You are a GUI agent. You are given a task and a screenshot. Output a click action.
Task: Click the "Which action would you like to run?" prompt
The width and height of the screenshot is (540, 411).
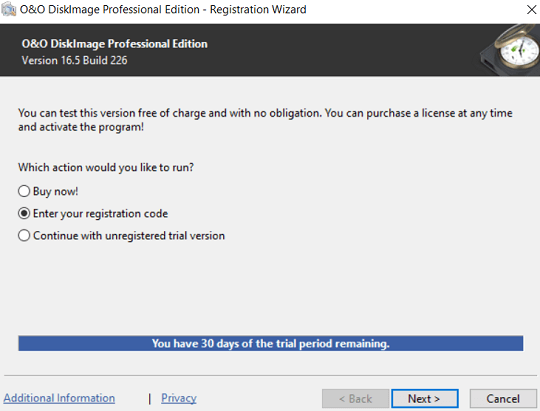(106, 167)
